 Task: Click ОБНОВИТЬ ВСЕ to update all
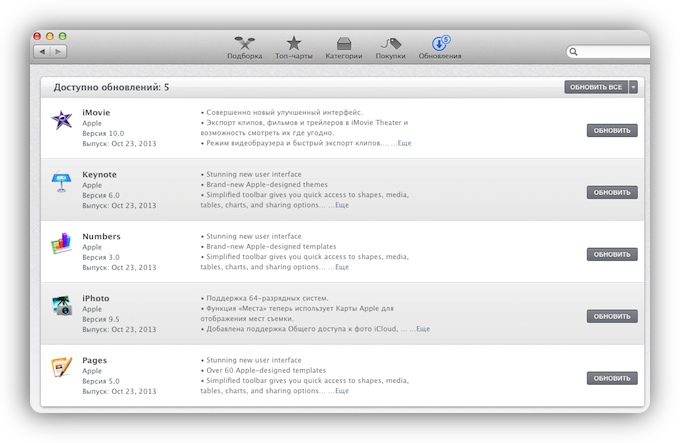click(x=596, y=87)
